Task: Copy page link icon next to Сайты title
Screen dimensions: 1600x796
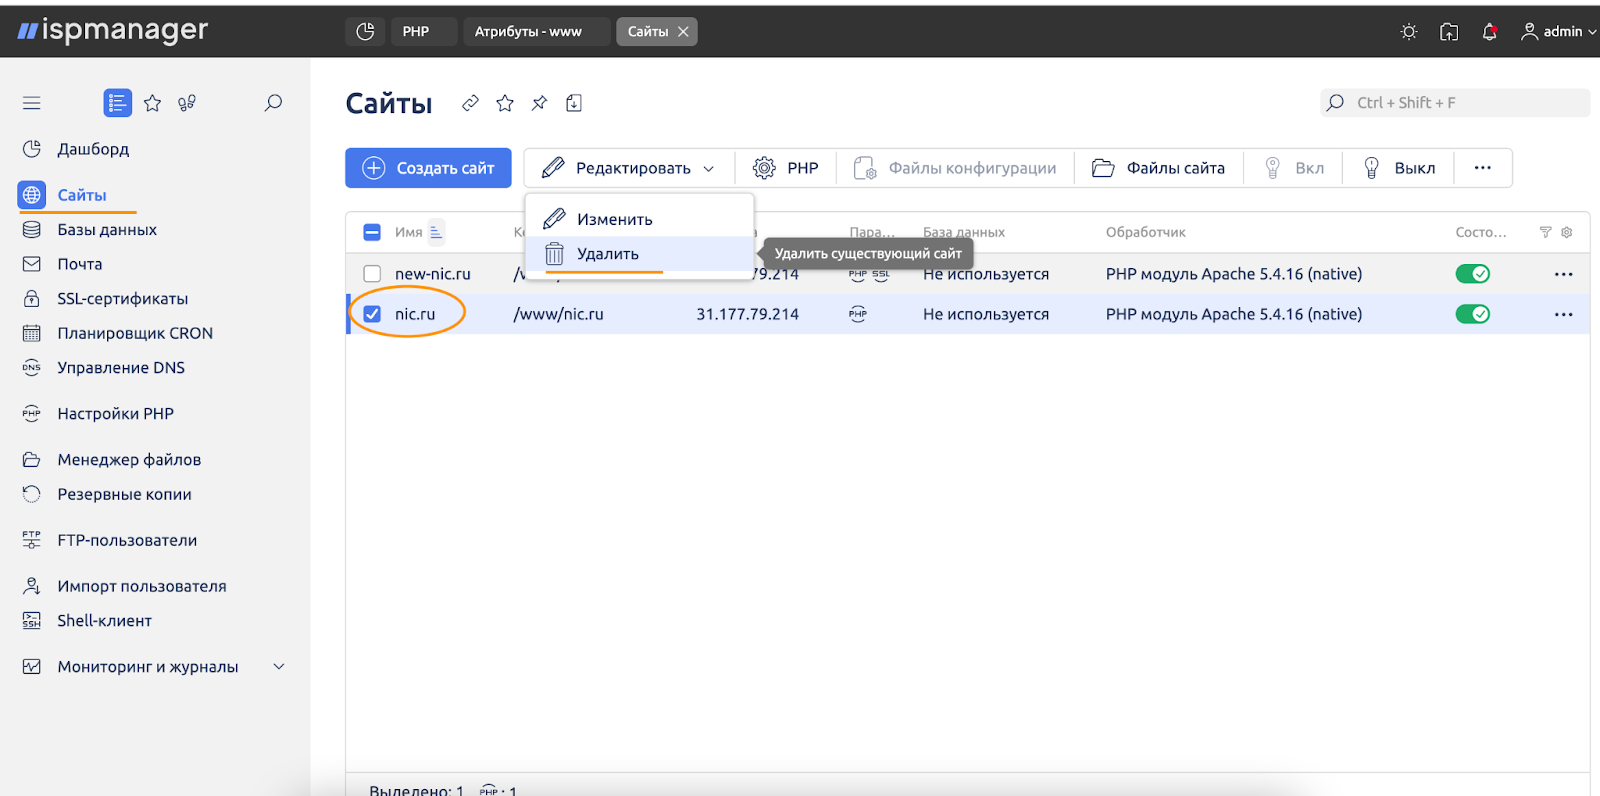Action: (x=470, y=103)
